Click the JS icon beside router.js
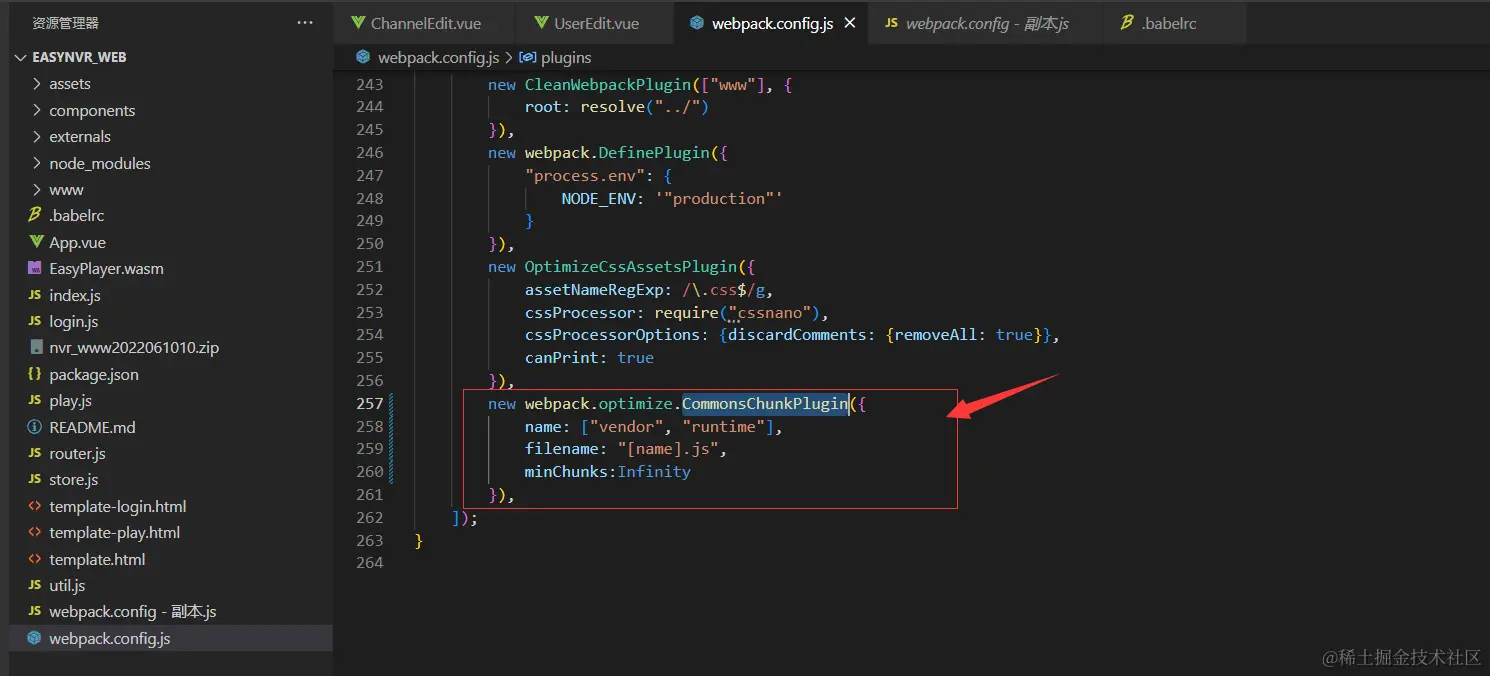This screenshot has height=676, width=1490. [x=34, y=453]
